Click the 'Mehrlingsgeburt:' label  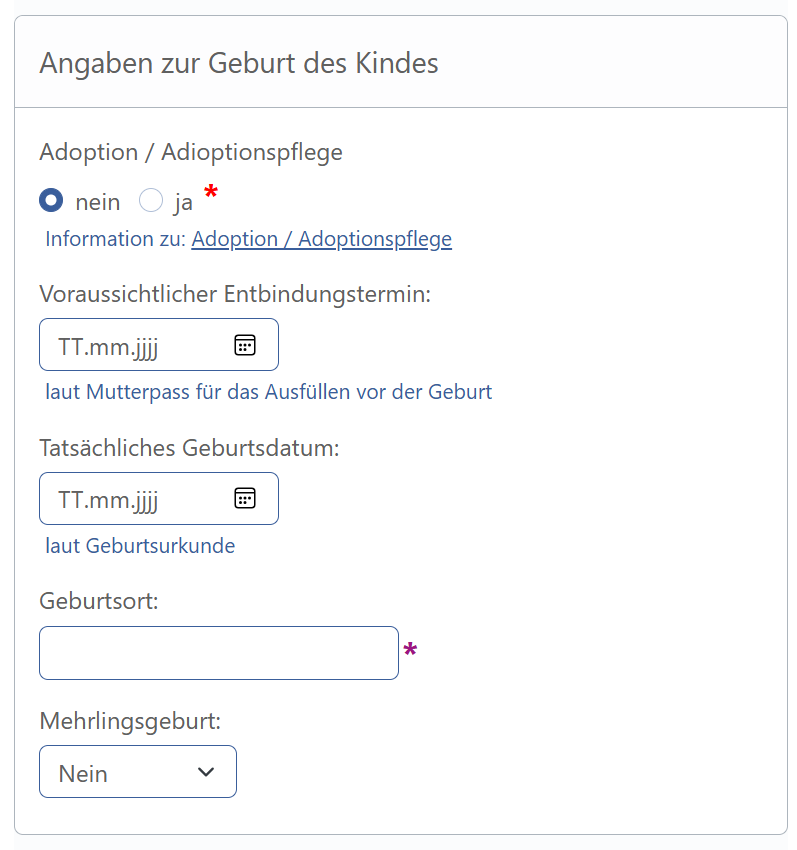pos(130,722)
